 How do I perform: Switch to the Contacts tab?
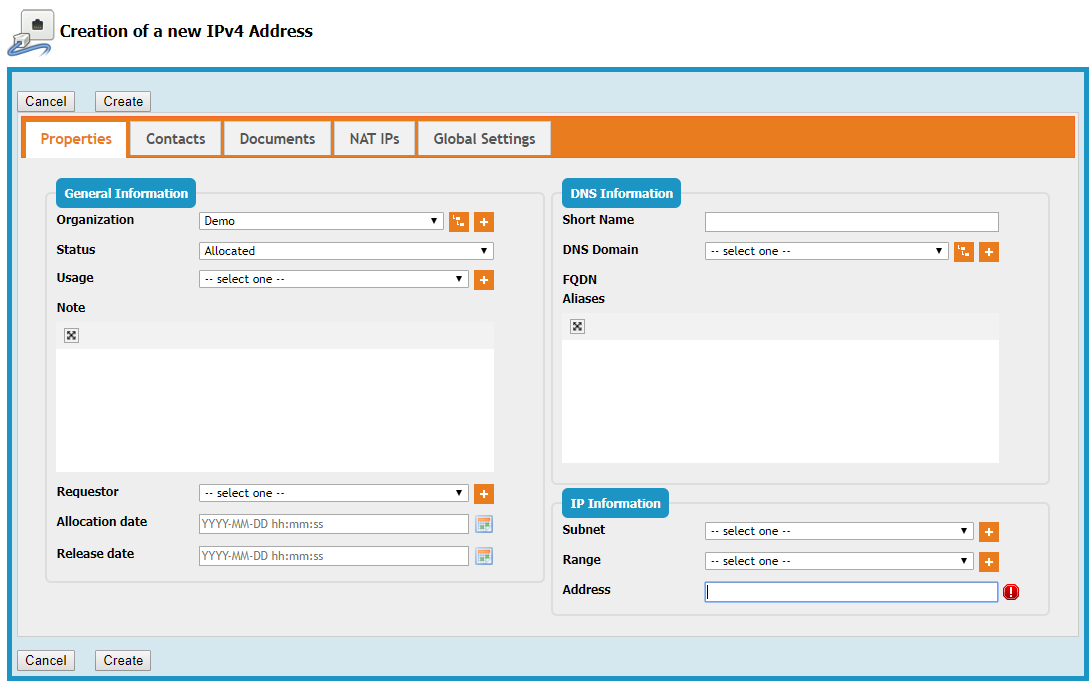click(175, 139)
